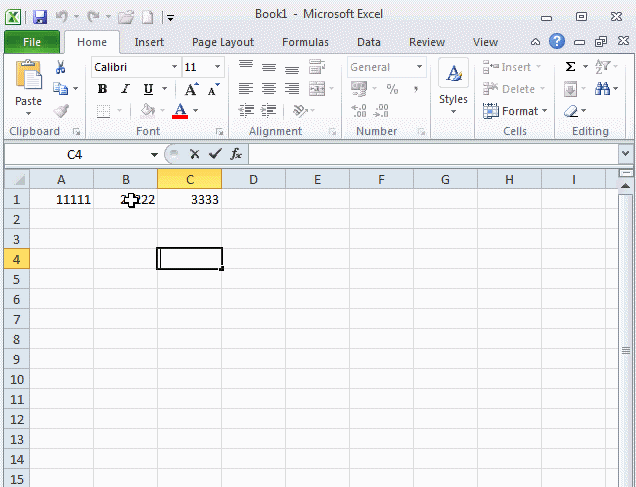Open the green File menu button
Viewport: 636px width, 487px height.
point(31,42)
